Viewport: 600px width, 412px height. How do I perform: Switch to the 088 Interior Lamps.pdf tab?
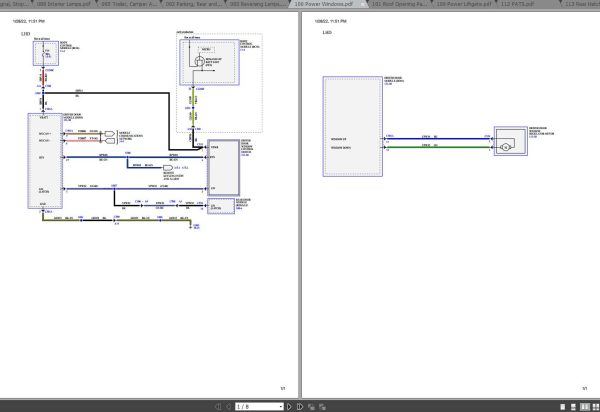point(64,4)
